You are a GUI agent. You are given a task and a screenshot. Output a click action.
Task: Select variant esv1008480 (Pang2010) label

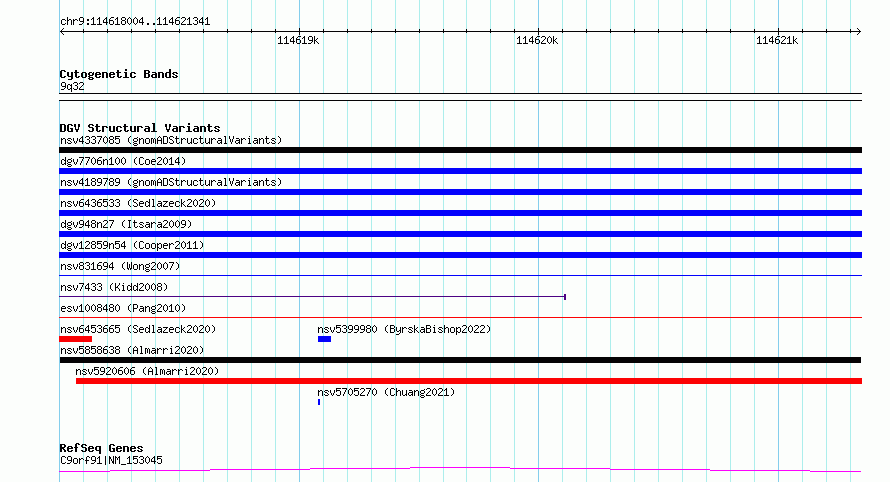[x=123, y=308]
